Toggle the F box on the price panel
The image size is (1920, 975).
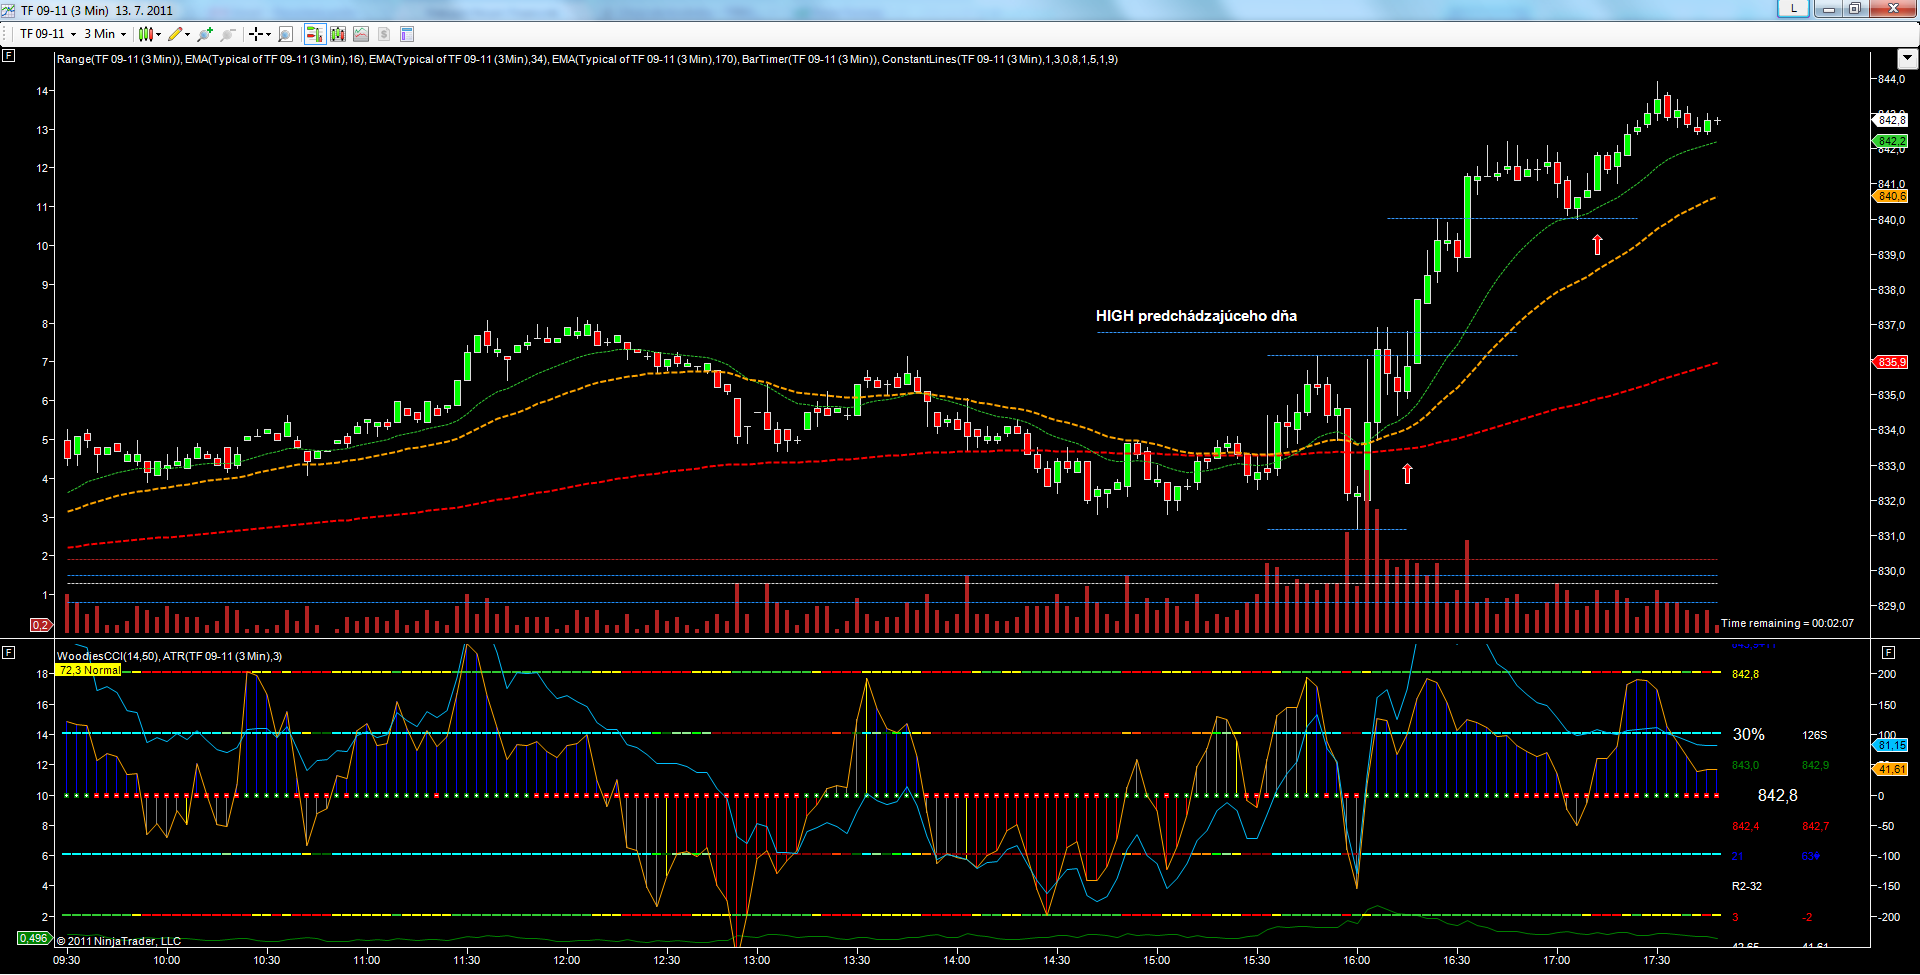click(x=9, y=56)
